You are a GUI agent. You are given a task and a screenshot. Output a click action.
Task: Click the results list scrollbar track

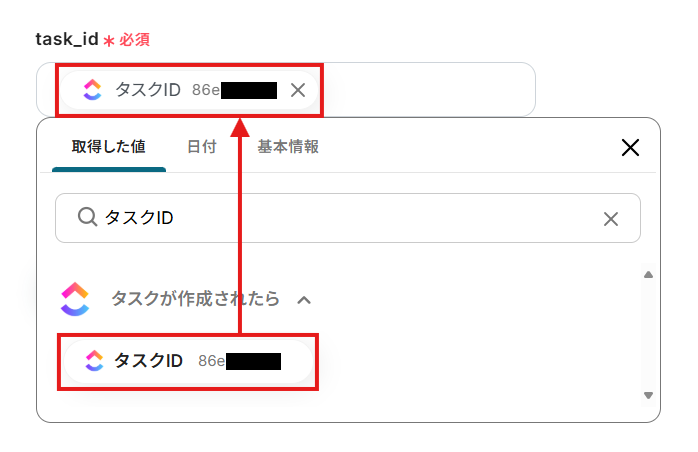point(648,335)
